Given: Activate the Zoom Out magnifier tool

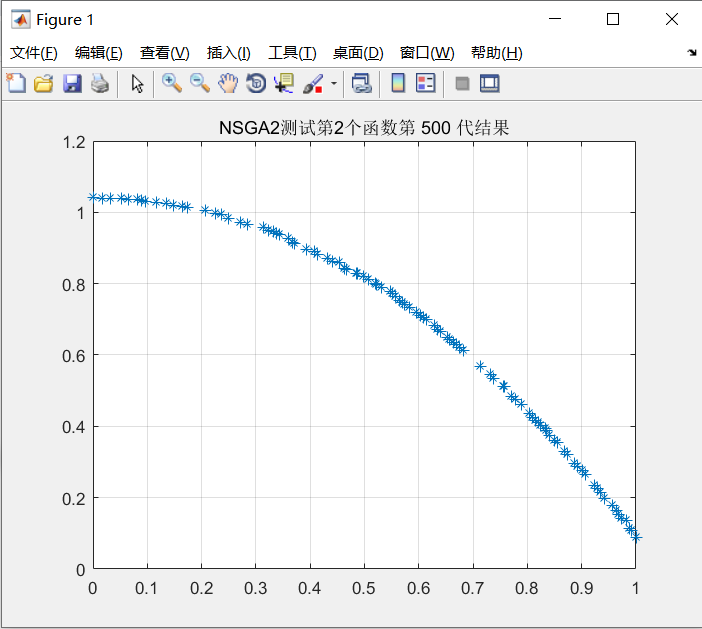Looking at the screenshot, I should pos(200,83).
